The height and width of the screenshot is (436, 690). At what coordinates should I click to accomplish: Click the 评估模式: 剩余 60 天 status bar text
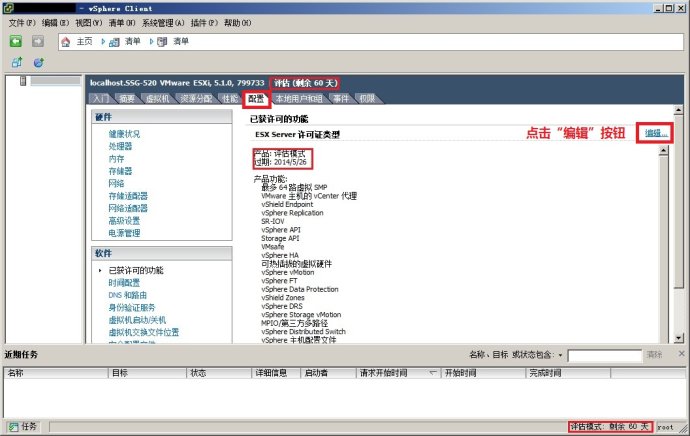(x=609, y=427)
